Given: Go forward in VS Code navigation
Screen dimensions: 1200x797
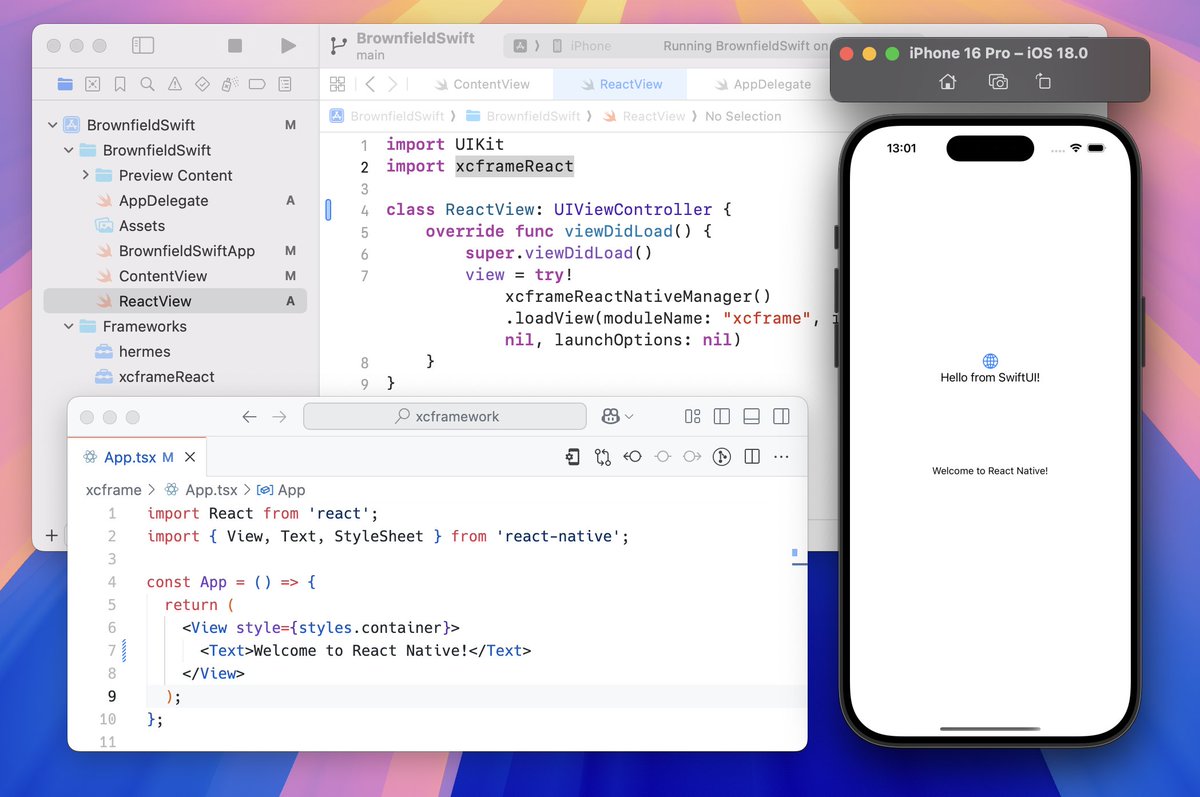Looking at the screenshot, I should (279, 417).
